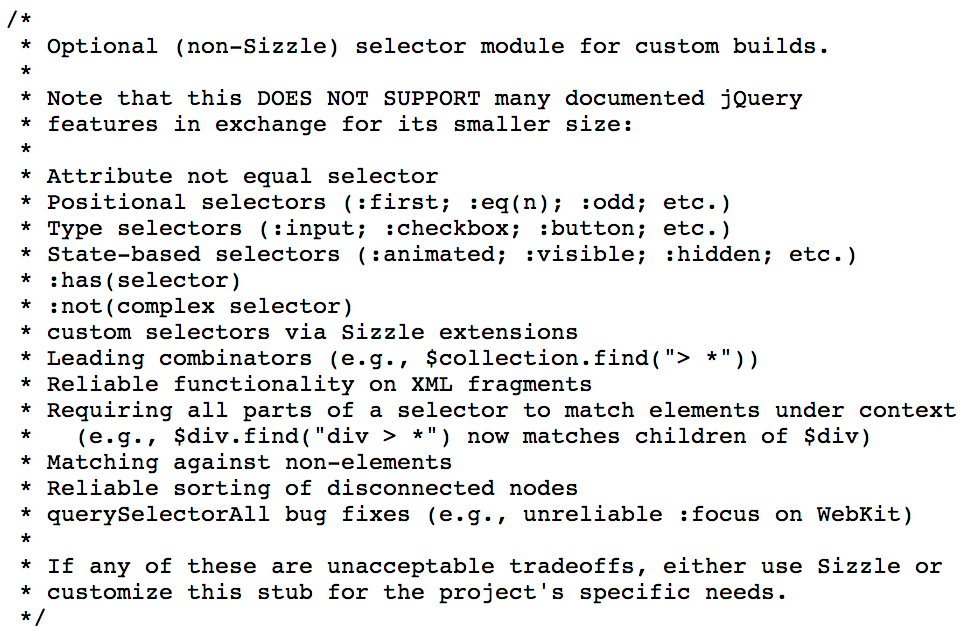Click the "Matching against non-elements" line
The width and height of the screenshot is (972, 632).
249,463
